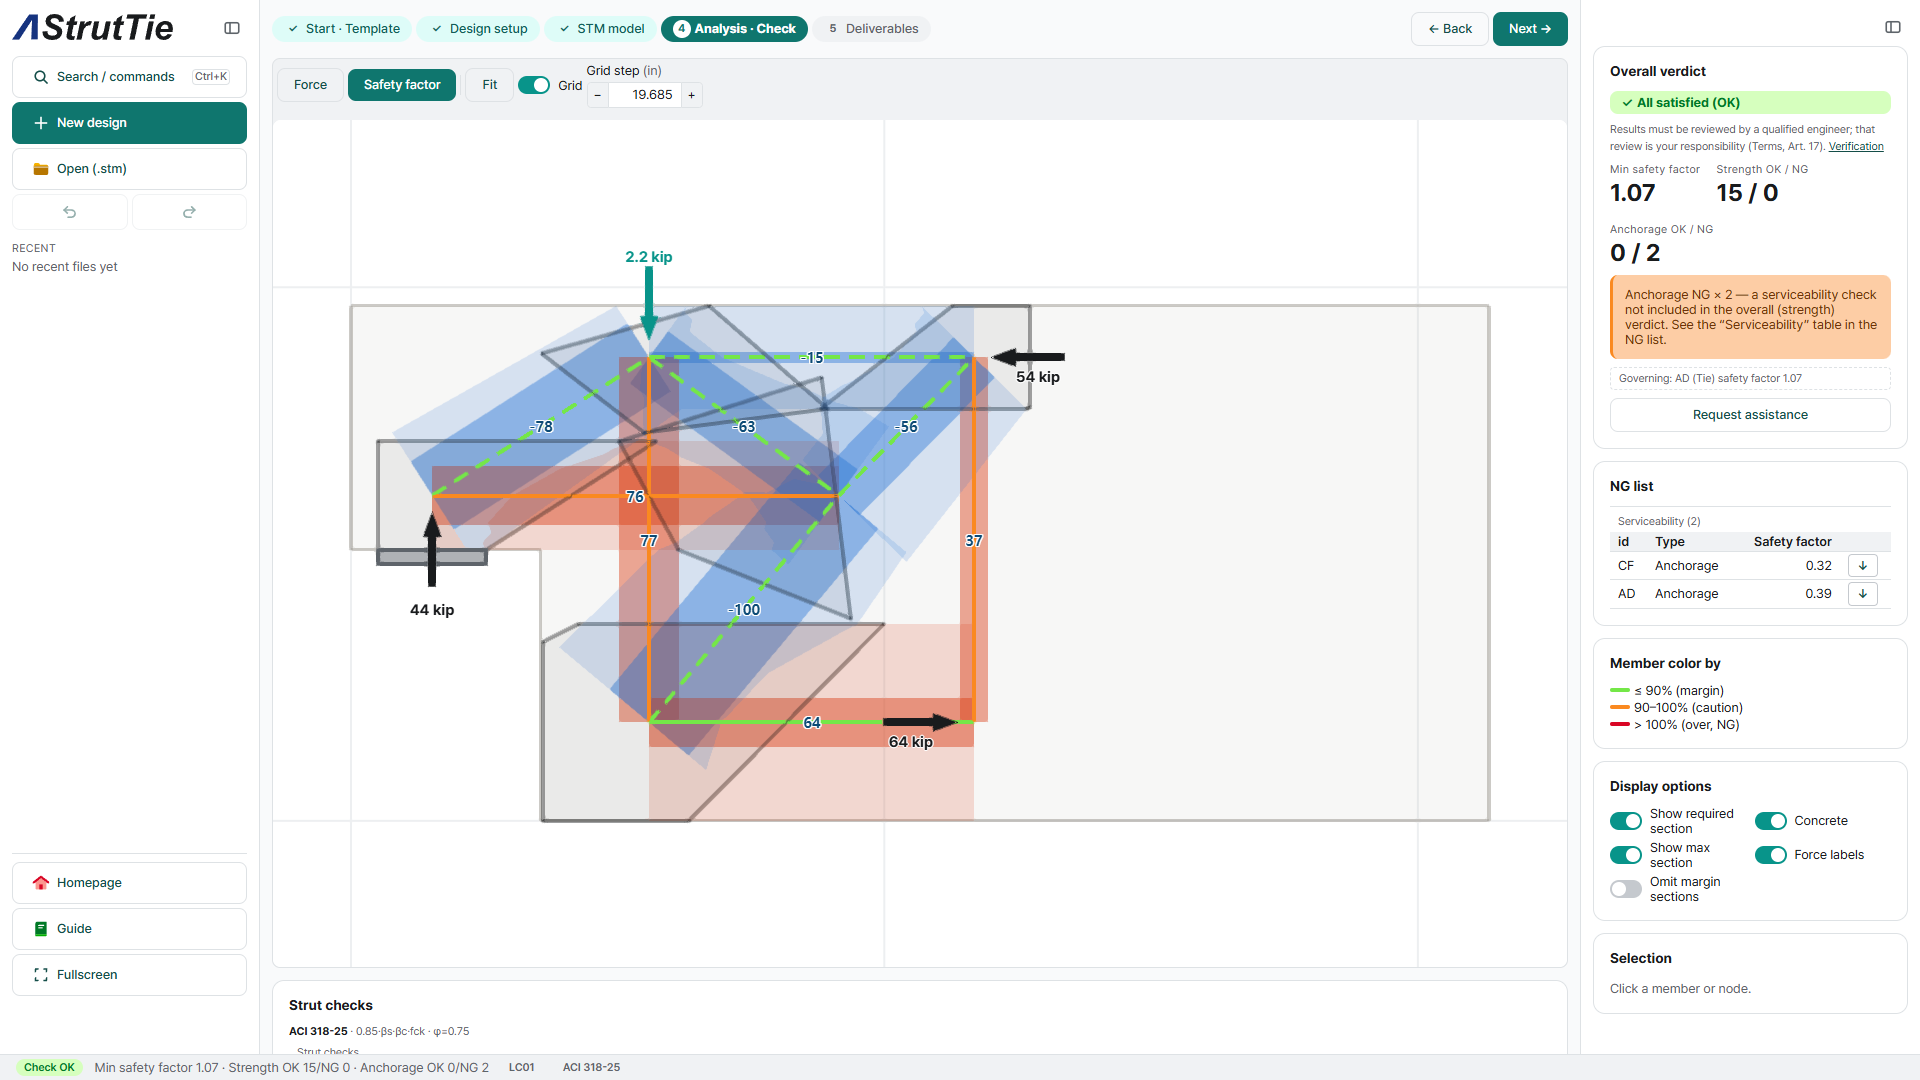The image size is (1920, 1080).
Task: Select the 64 kip load label
Action: (x=911, y=742)
